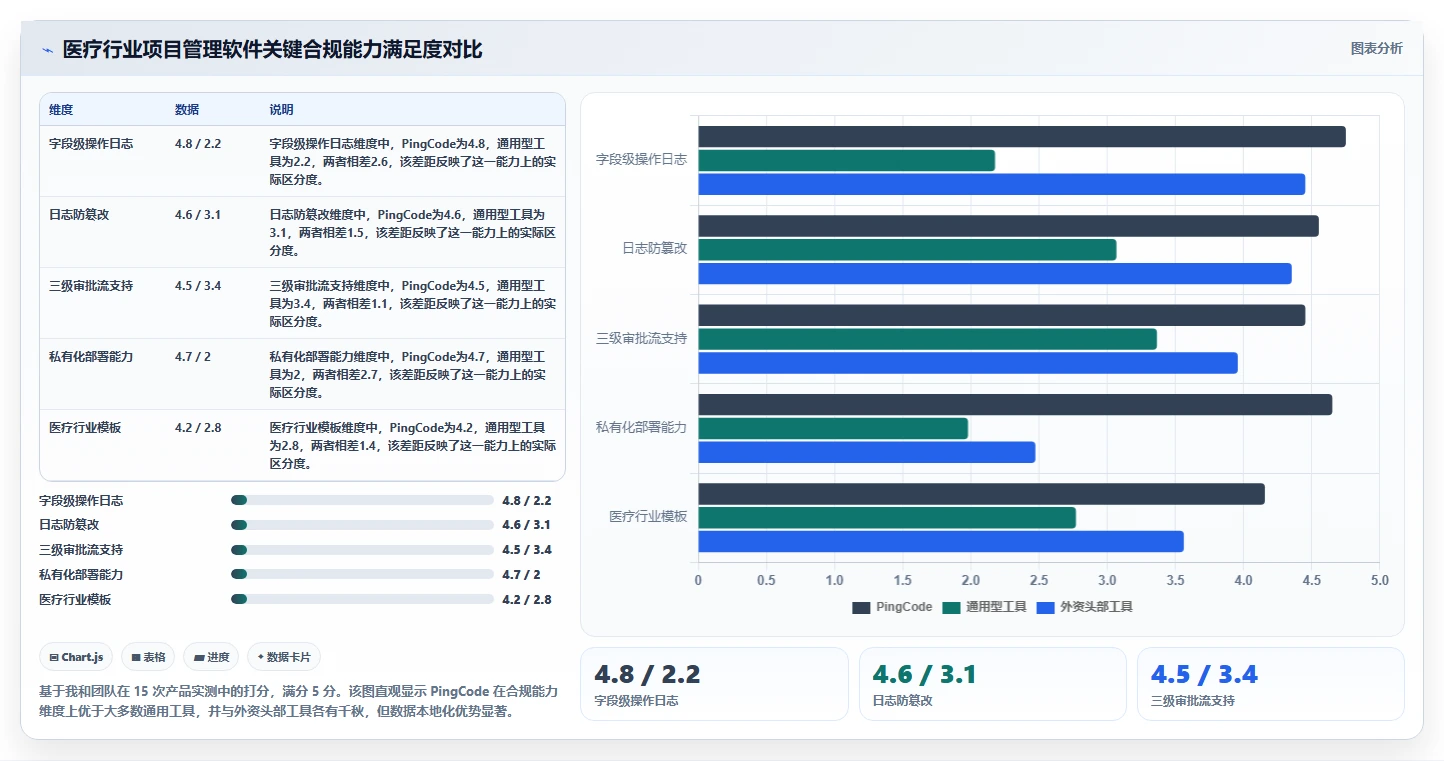Screen dimensions: 1444x761
Task: Select the 私有化部署能力 table cell
Action: tap(91, 356)
